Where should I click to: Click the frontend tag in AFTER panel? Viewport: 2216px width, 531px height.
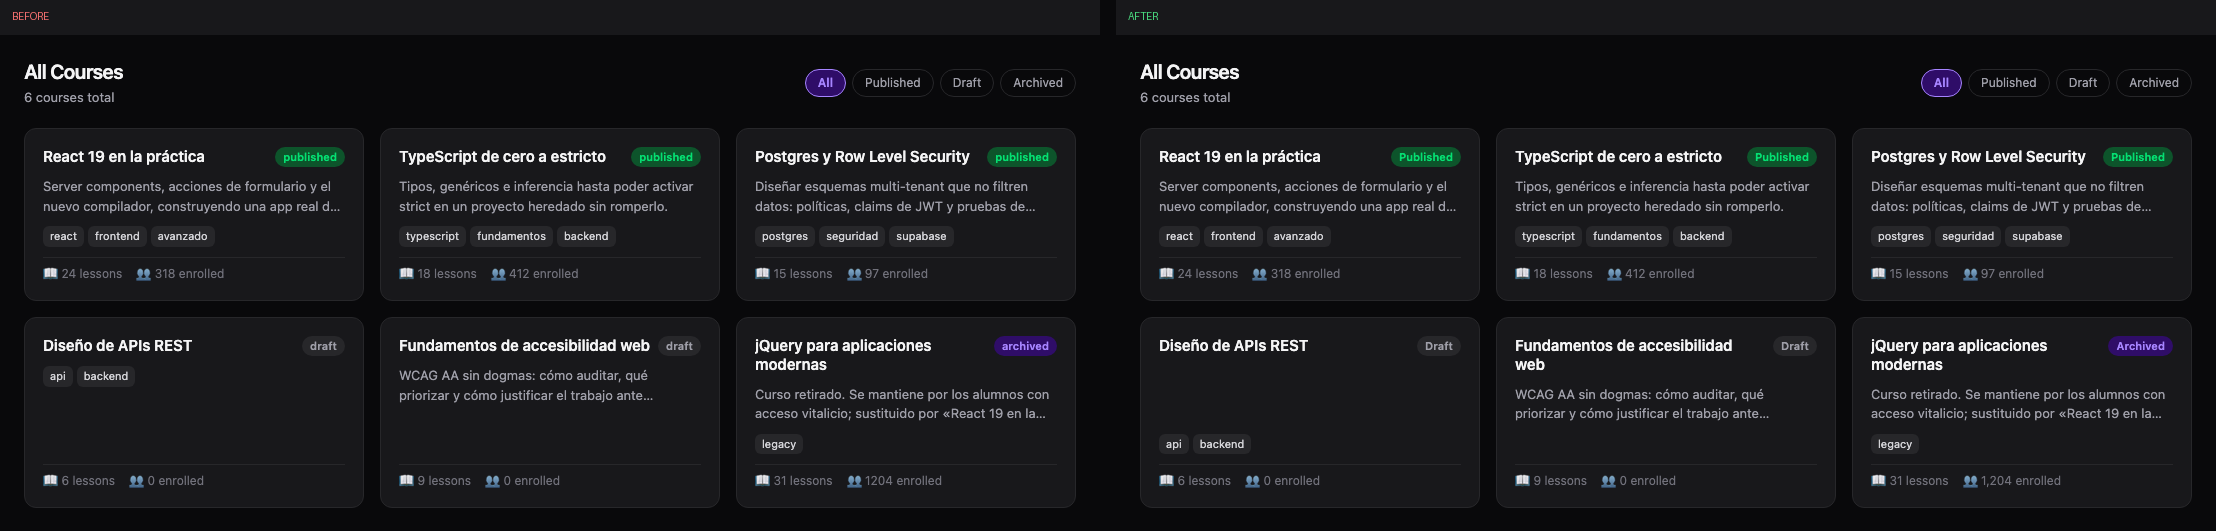(1233, 237)
